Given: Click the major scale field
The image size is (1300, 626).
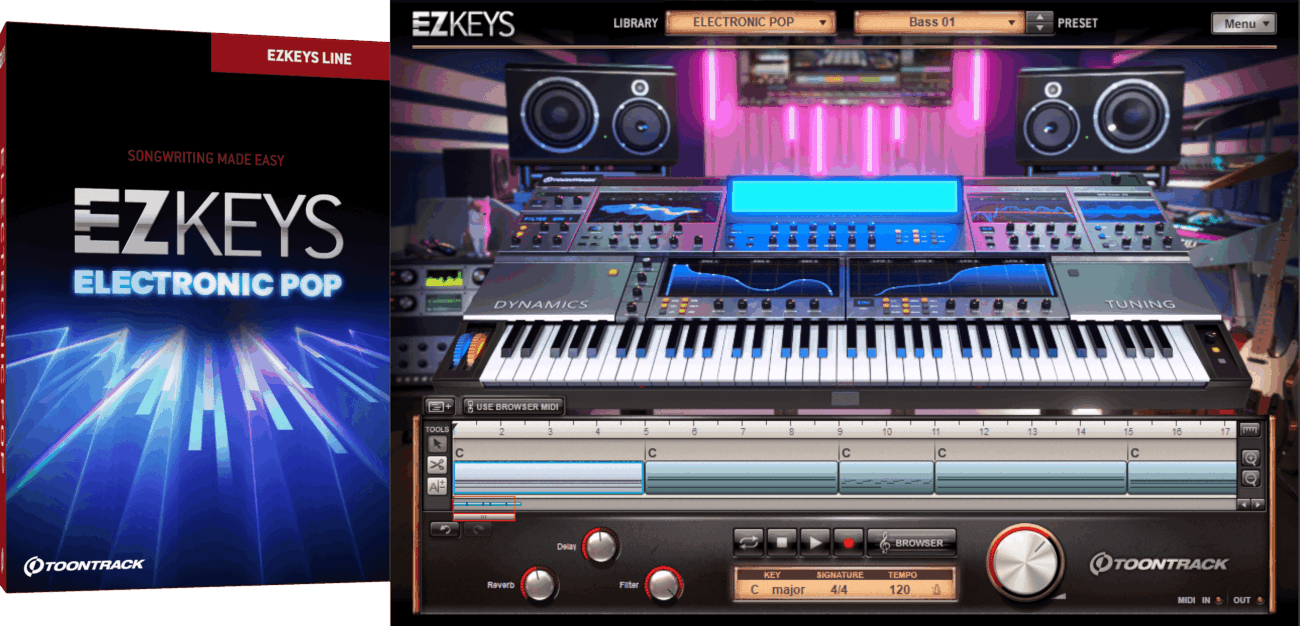Looking at the screenshot, I should click(x=788, y=590).
